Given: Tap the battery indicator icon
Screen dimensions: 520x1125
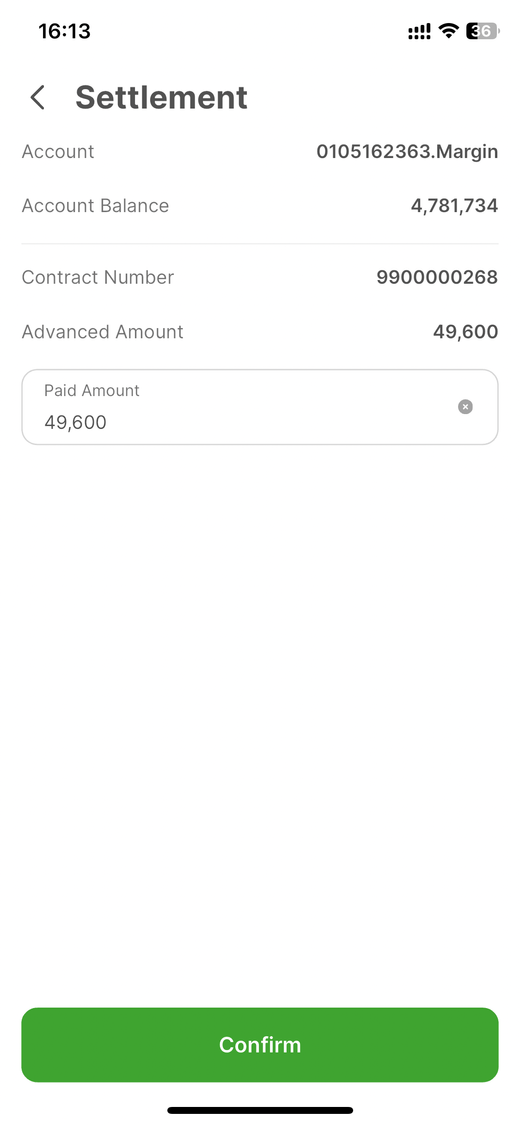Looking at the screenshot, I should (482, 31).
